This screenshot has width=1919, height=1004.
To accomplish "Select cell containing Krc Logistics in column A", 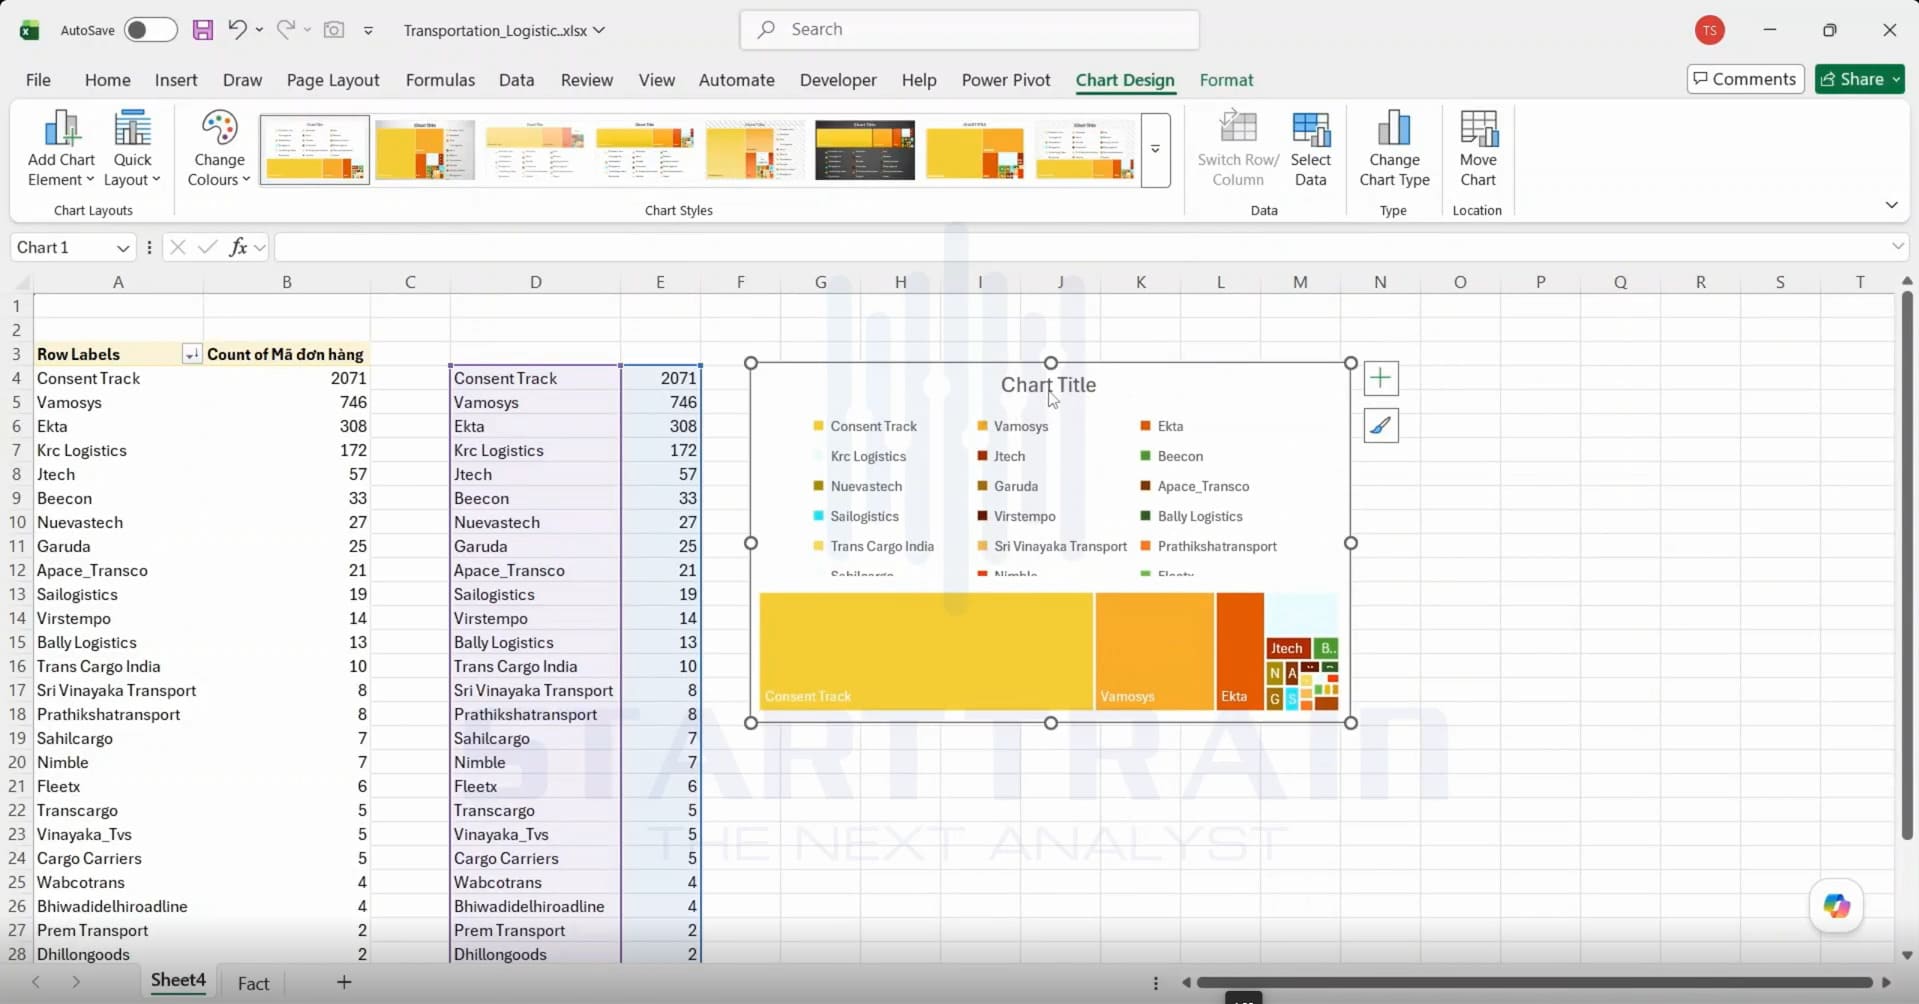I will 118,450.
